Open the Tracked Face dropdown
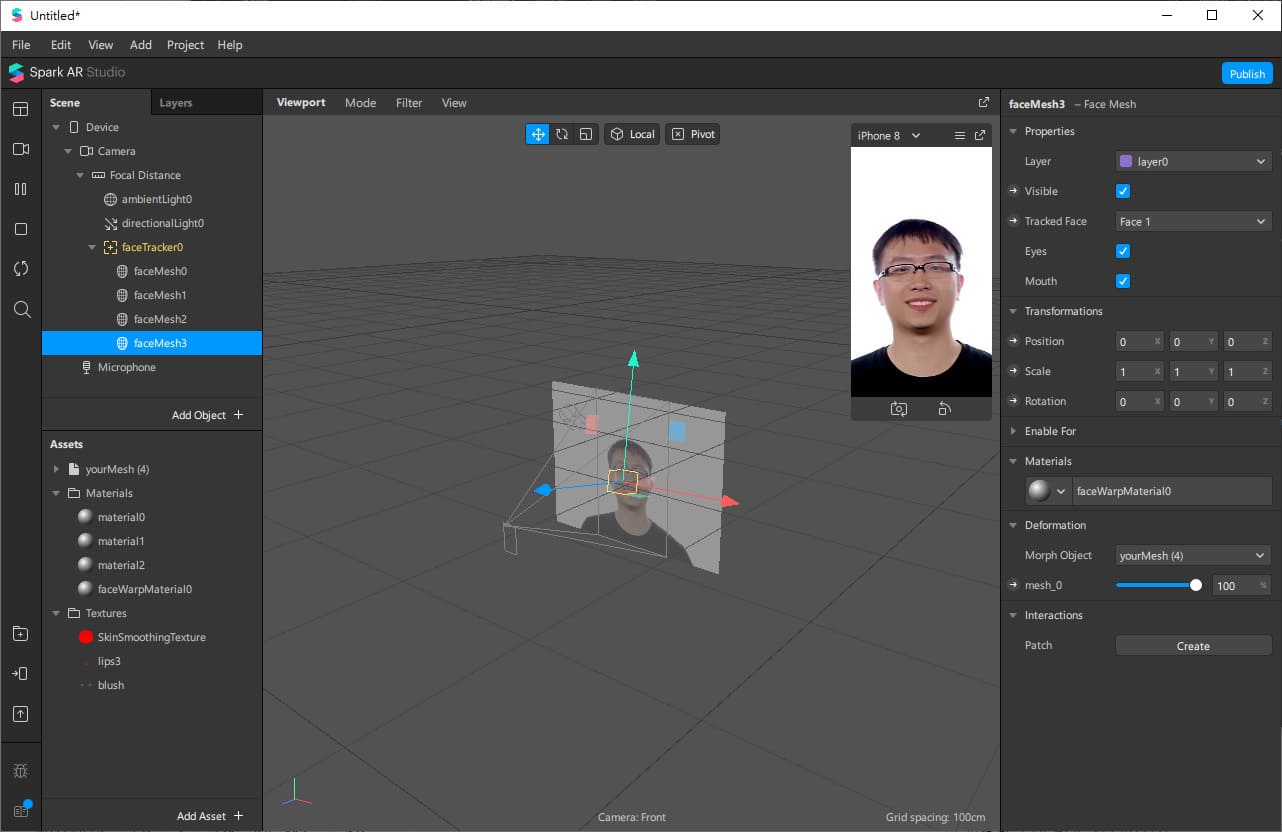This screenshot has height=832, width=1282. 1192,221
